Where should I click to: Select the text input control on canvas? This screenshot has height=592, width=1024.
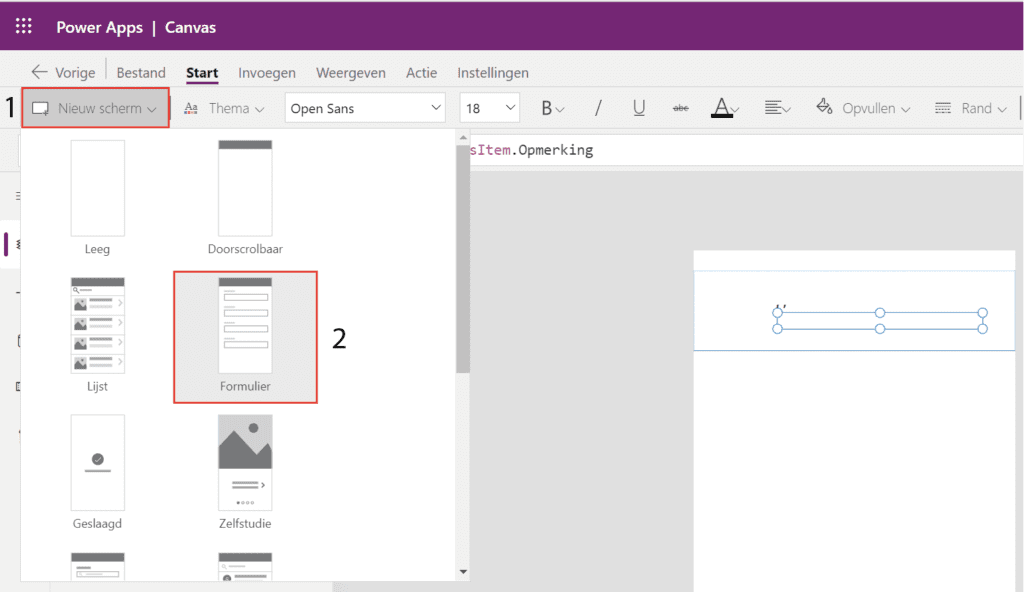(880, 321)
